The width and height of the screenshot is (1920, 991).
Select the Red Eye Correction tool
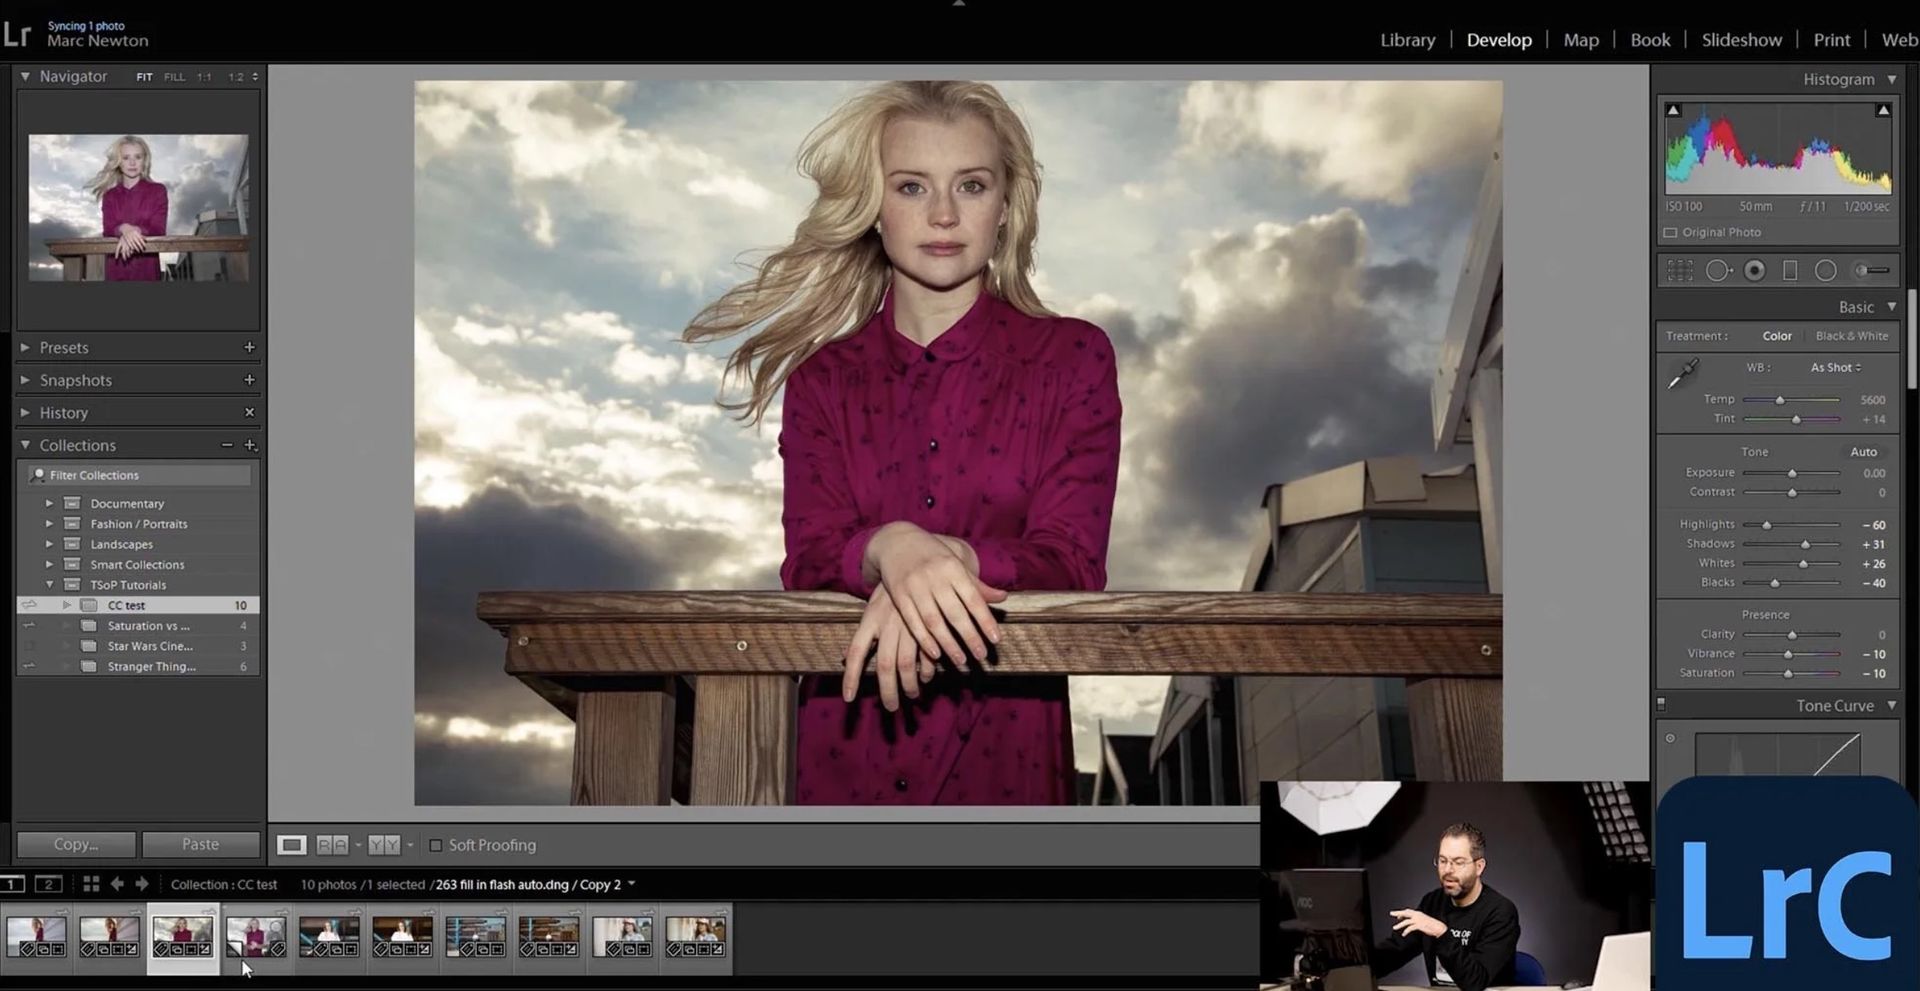[1754, 270]
